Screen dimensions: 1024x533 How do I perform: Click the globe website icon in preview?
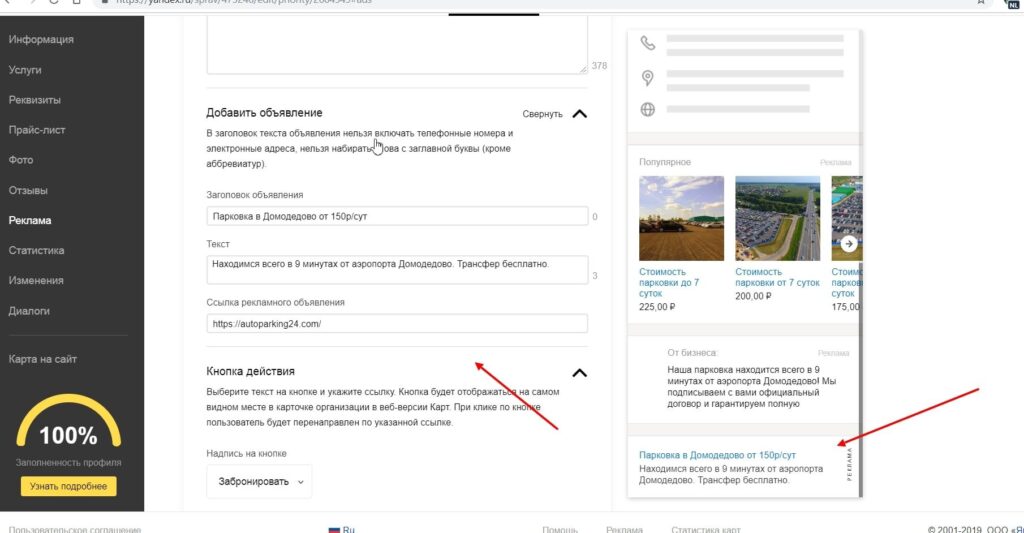(x=648, y=109)
